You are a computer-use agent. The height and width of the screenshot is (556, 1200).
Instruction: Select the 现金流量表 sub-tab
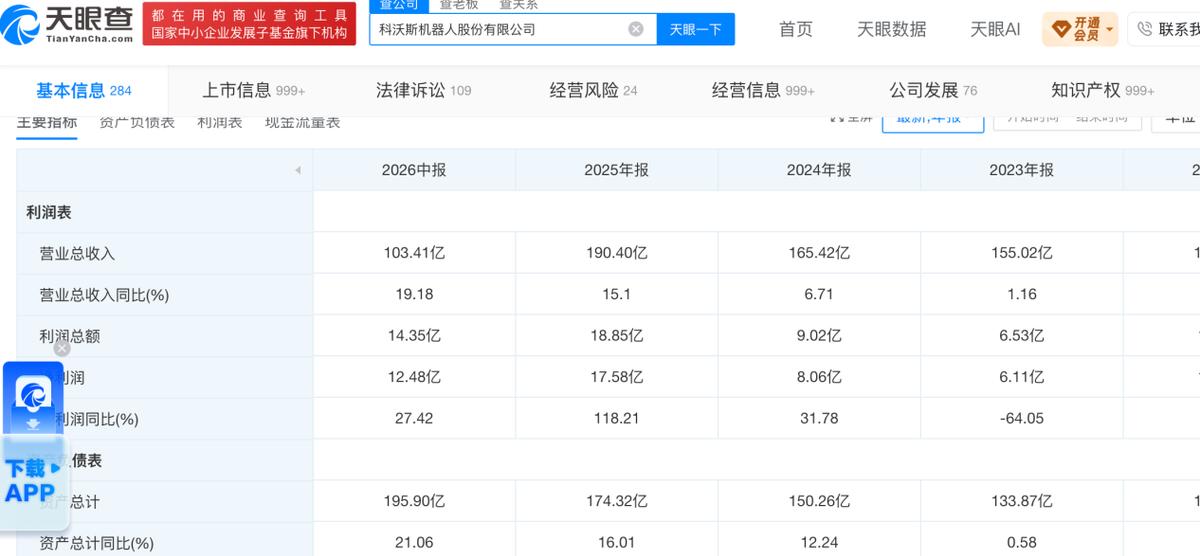coord(302,122)
